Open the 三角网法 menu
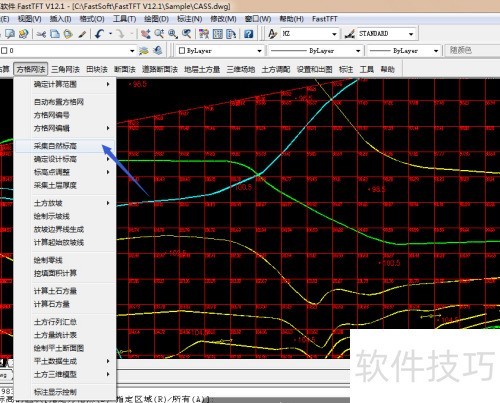This screenshot has width=500, height=403. pyautogui.click(x=65, y=69)
